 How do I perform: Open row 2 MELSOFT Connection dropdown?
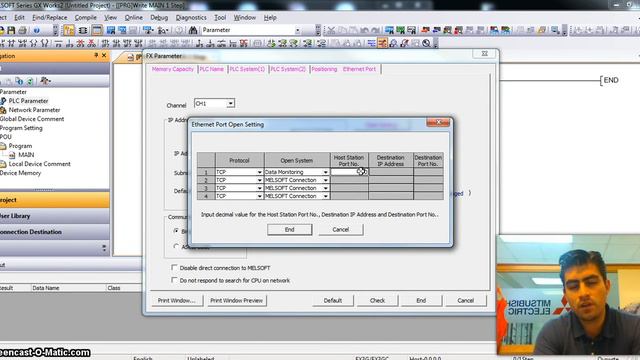[x=325, y=180]
